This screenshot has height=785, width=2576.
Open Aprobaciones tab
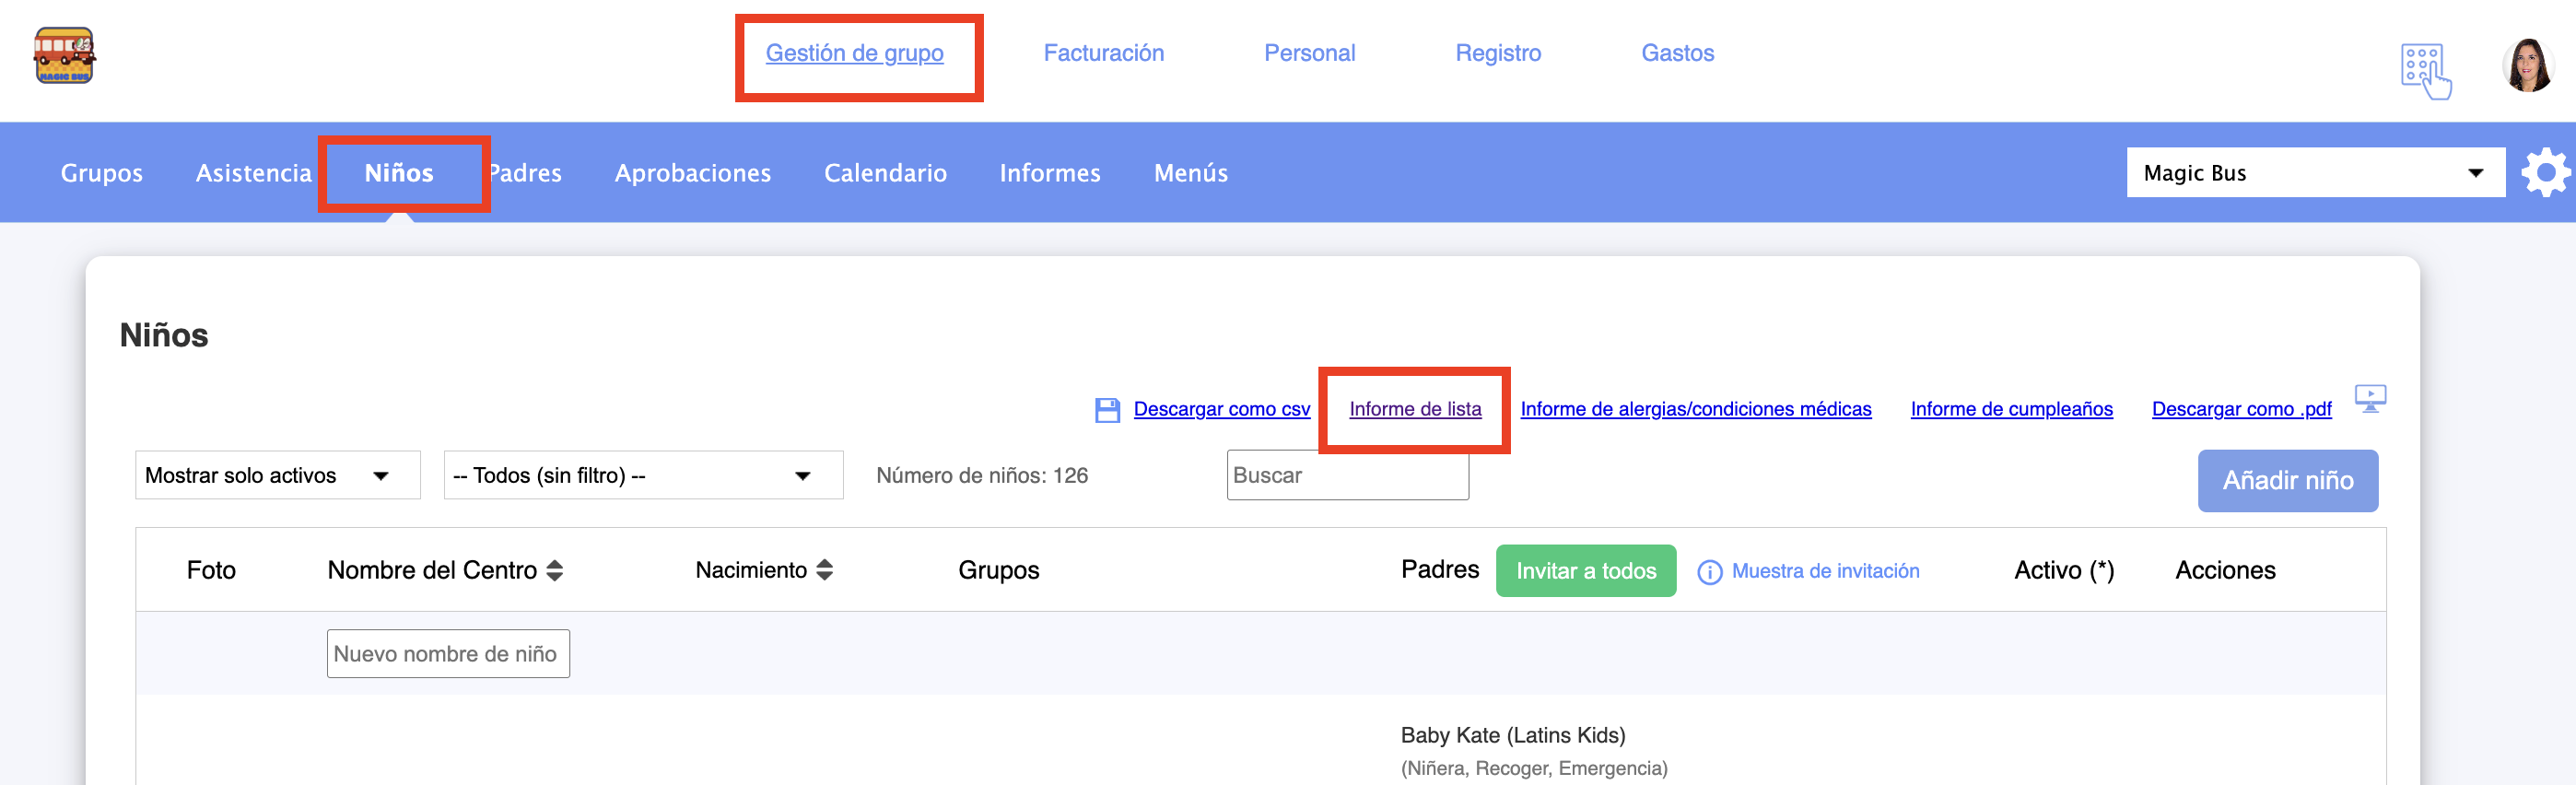coord(693,173)
